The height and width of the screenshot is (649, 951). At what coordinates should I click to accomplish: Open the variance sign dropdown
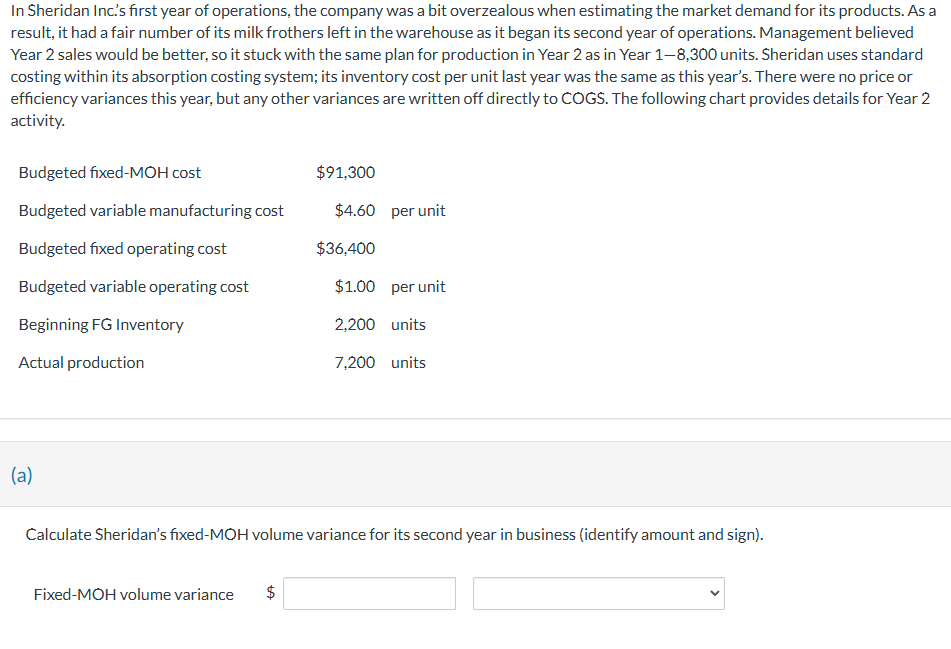(x=598, y=593)
